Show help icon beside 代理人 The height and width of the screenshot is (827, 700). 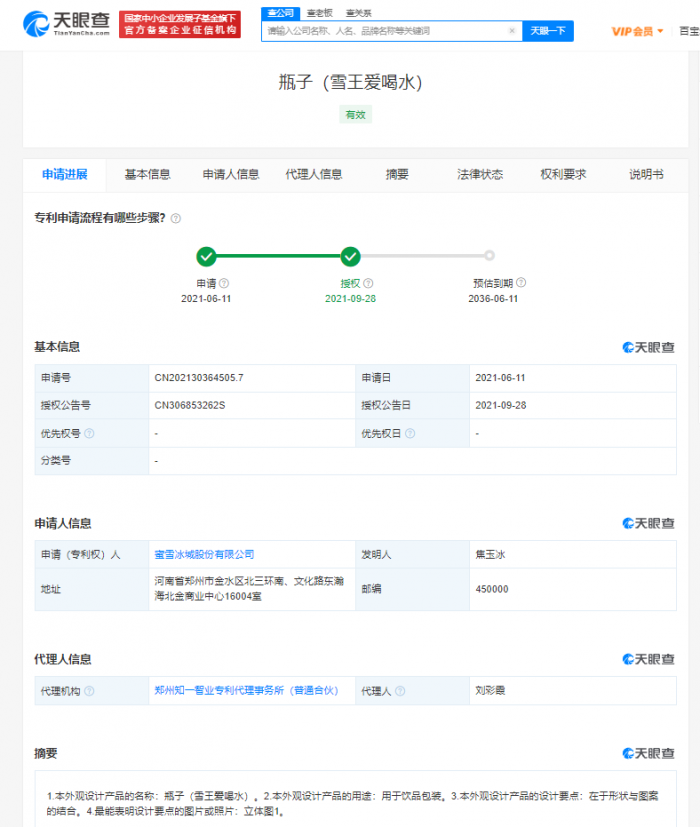coord(400,691)
